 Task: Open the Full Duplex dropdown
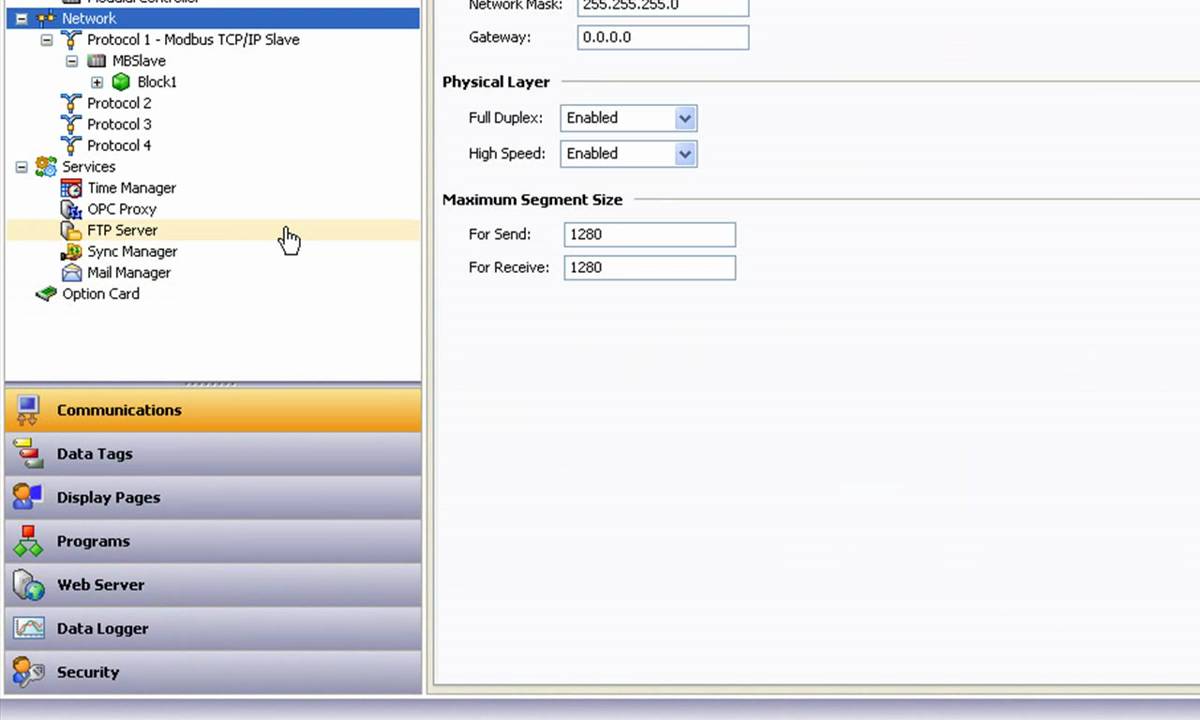[x=685, y=118]
